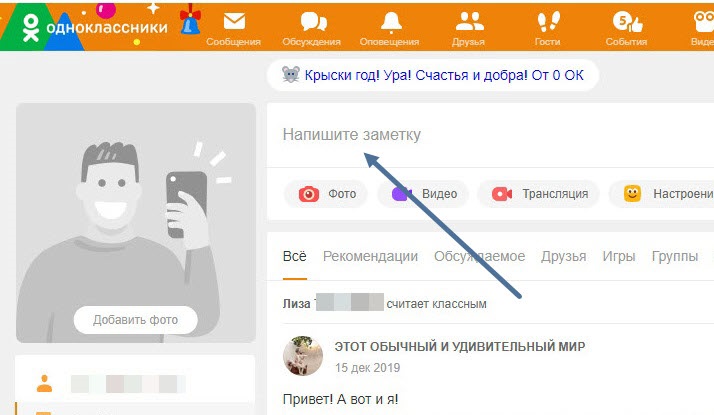Click Добавить фото on profile picture

(136, 320)
